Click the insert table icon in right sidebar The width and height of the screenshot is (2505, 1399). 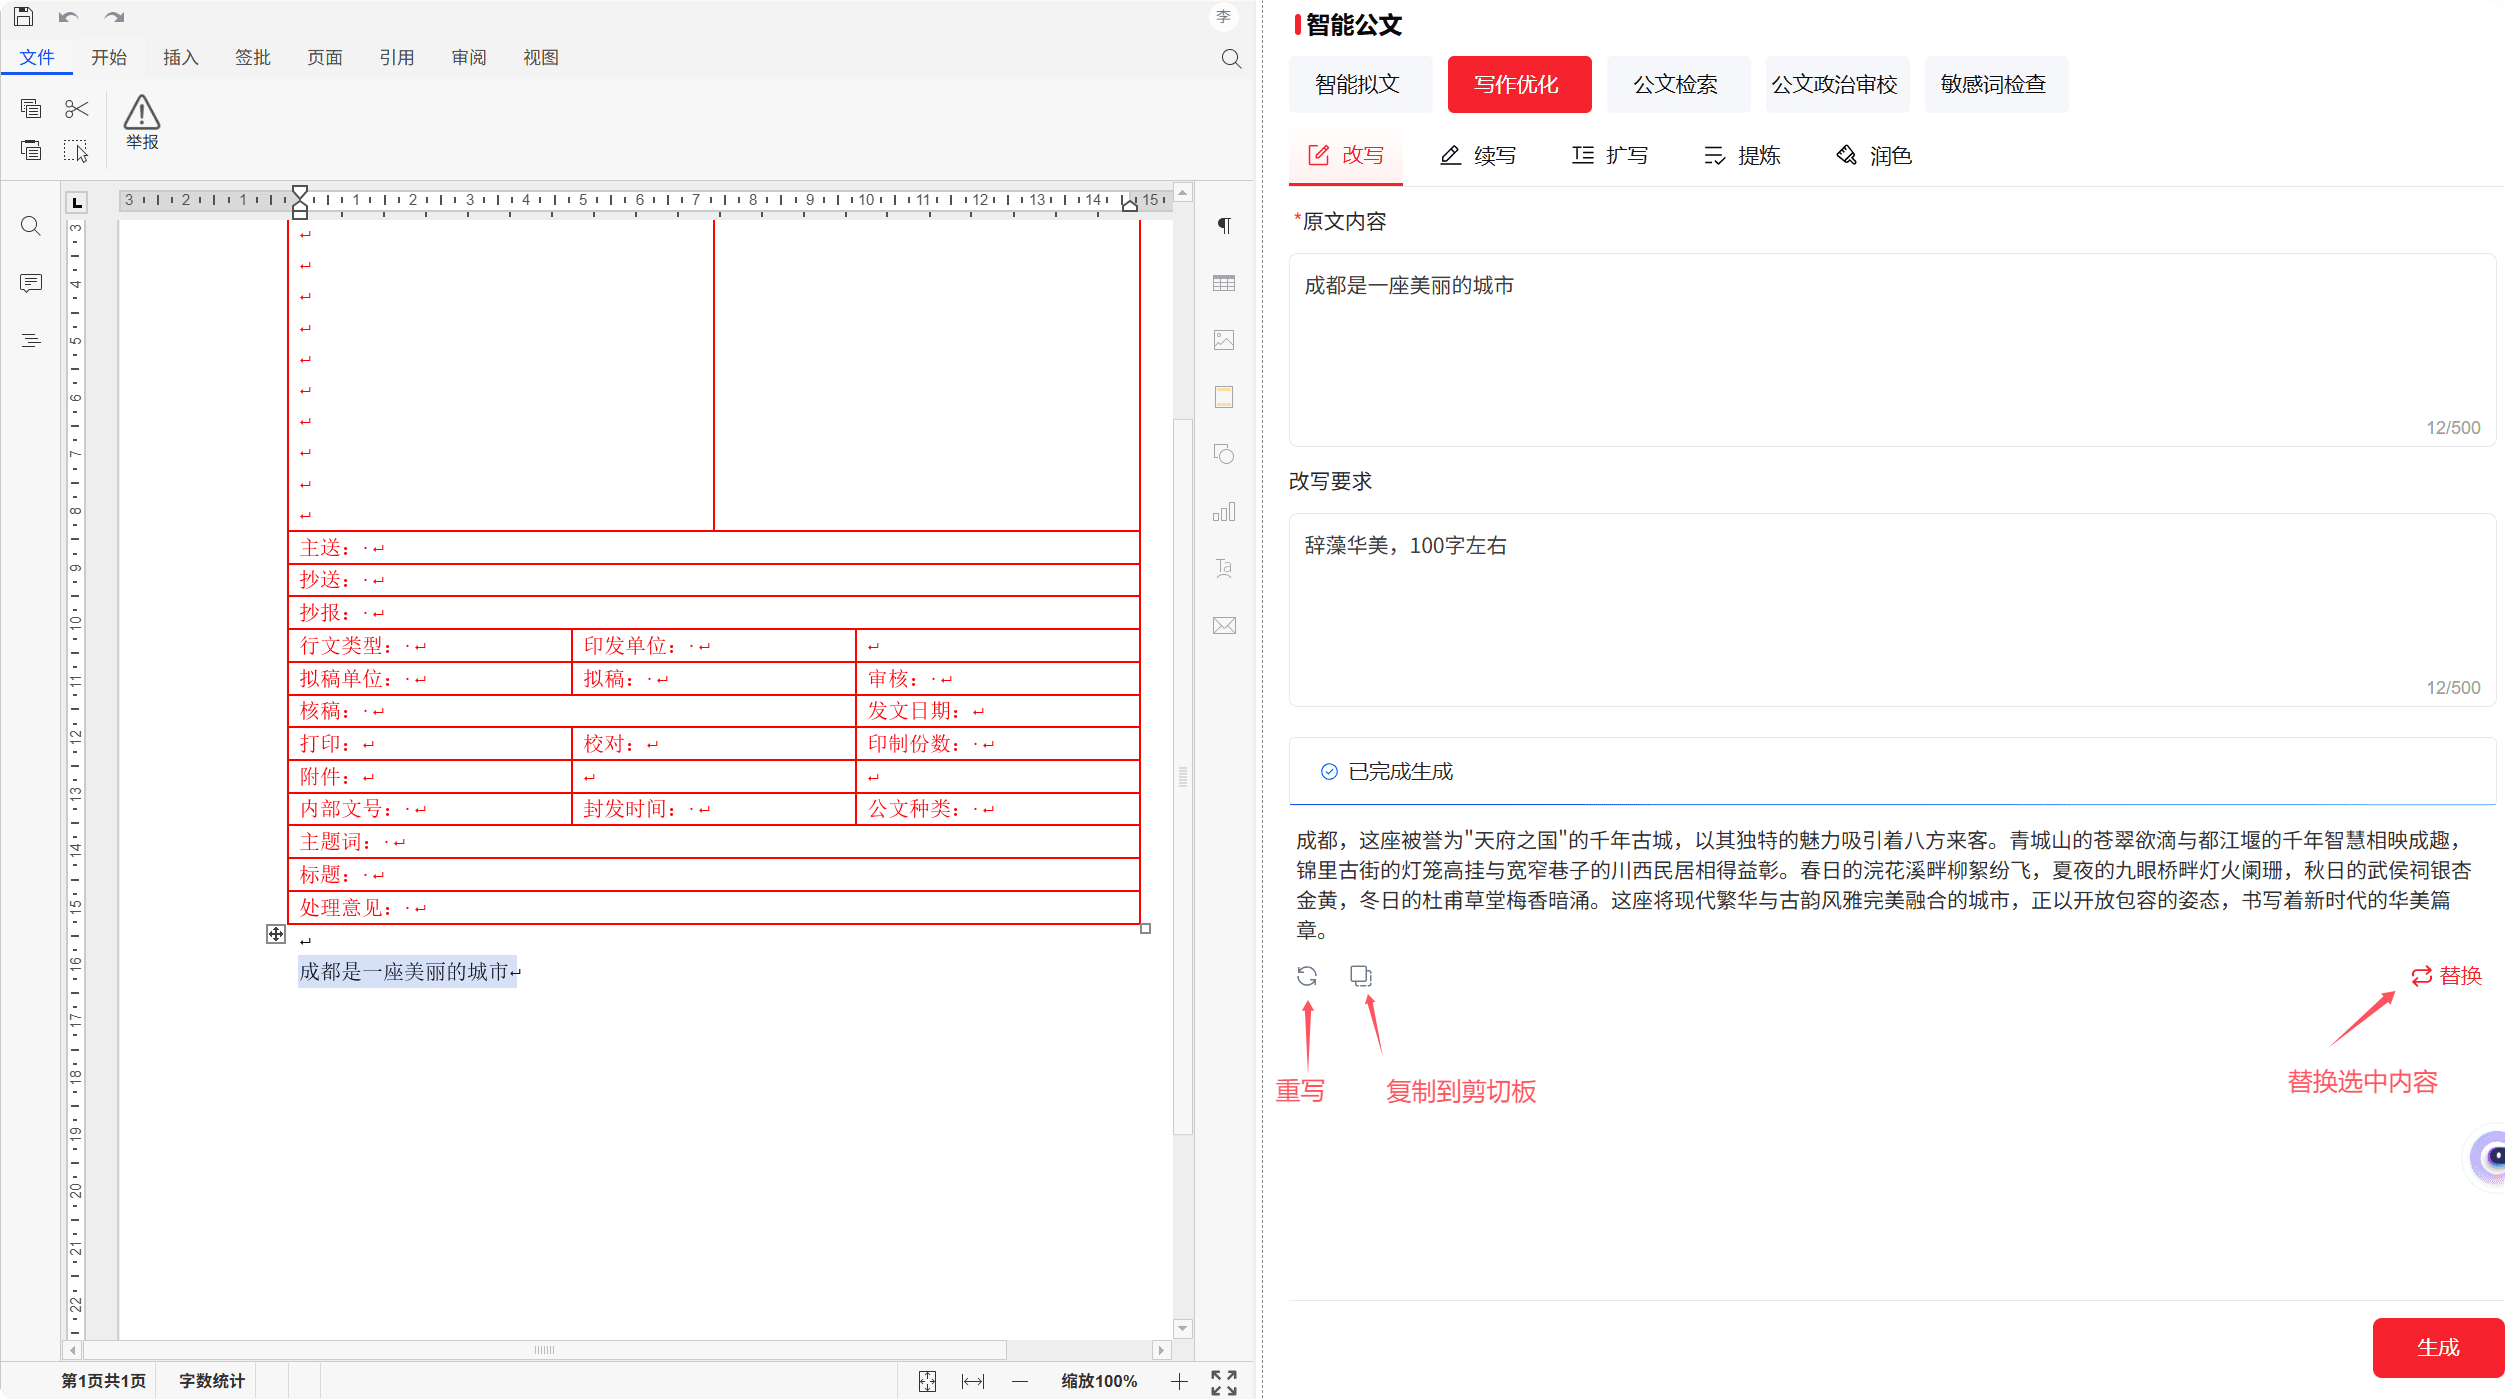click(x=1224, y=283)
